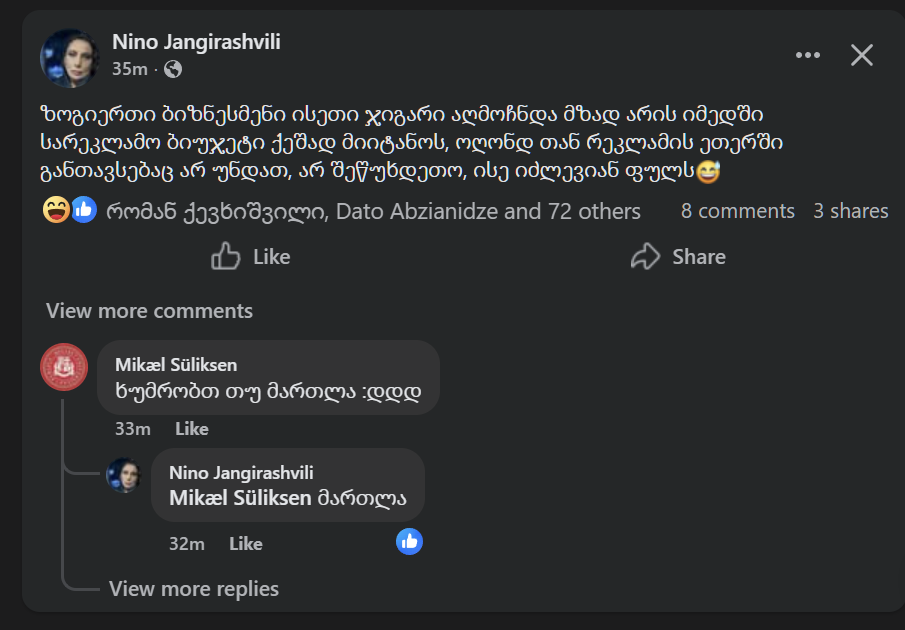Click the blue thumbs-up reaction on Nino's reply

pyautogui.click(x=409, y=540)
